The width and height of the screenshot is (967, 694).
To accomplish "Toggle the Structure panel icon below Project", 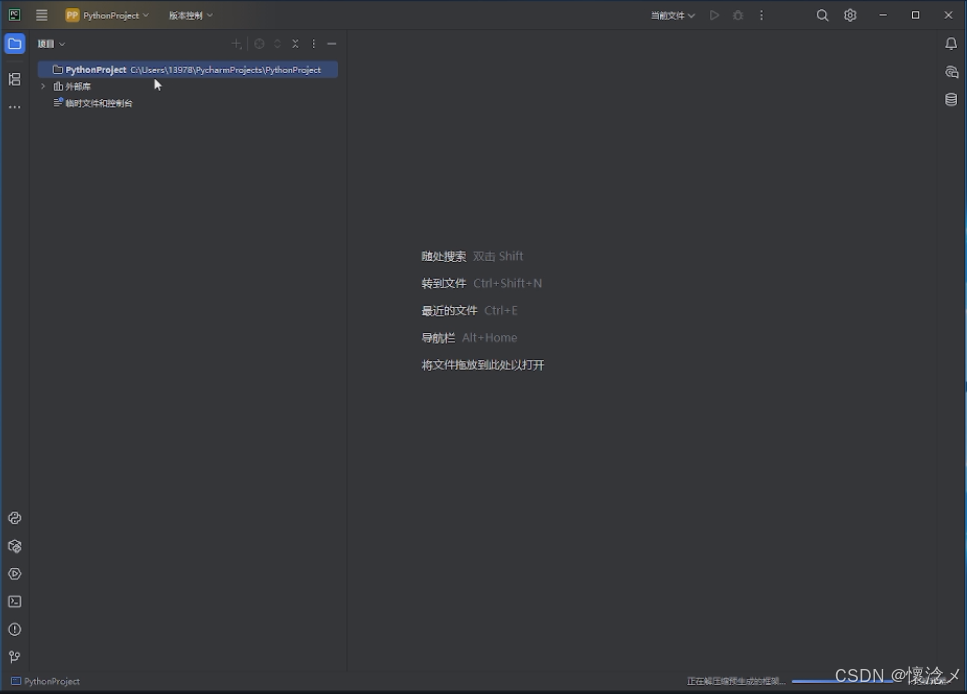I will pos(14,78).
